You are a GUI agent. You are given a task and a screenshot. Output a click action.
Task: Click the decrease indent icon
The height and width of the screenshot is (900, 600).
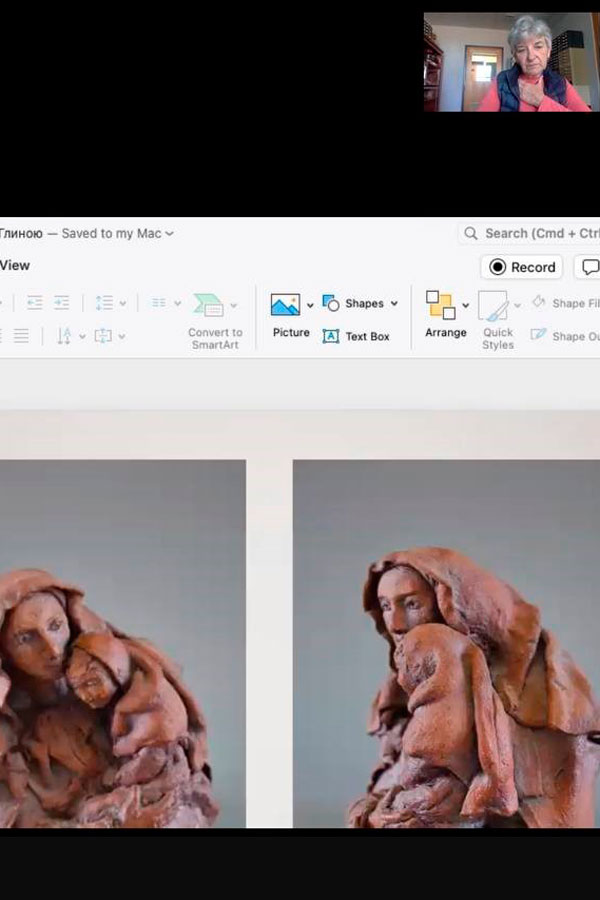tap(34, 302)
